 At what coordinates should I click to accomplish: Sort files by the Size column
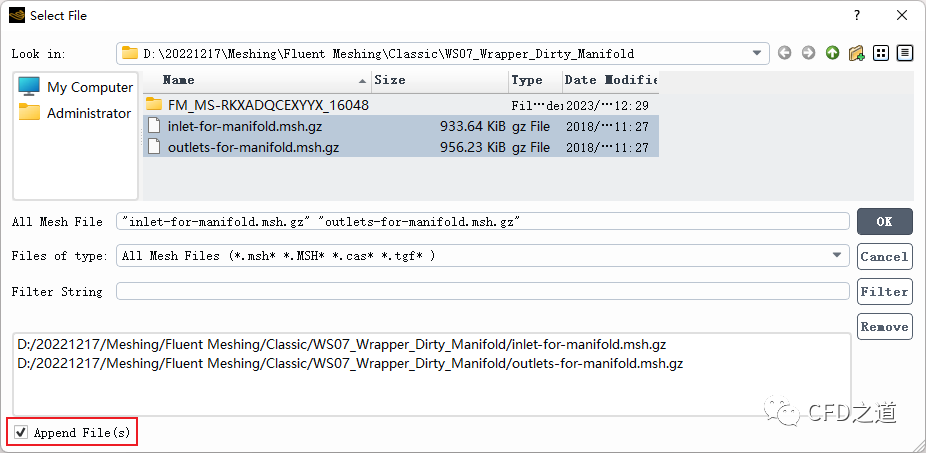(x=439, y=80)
